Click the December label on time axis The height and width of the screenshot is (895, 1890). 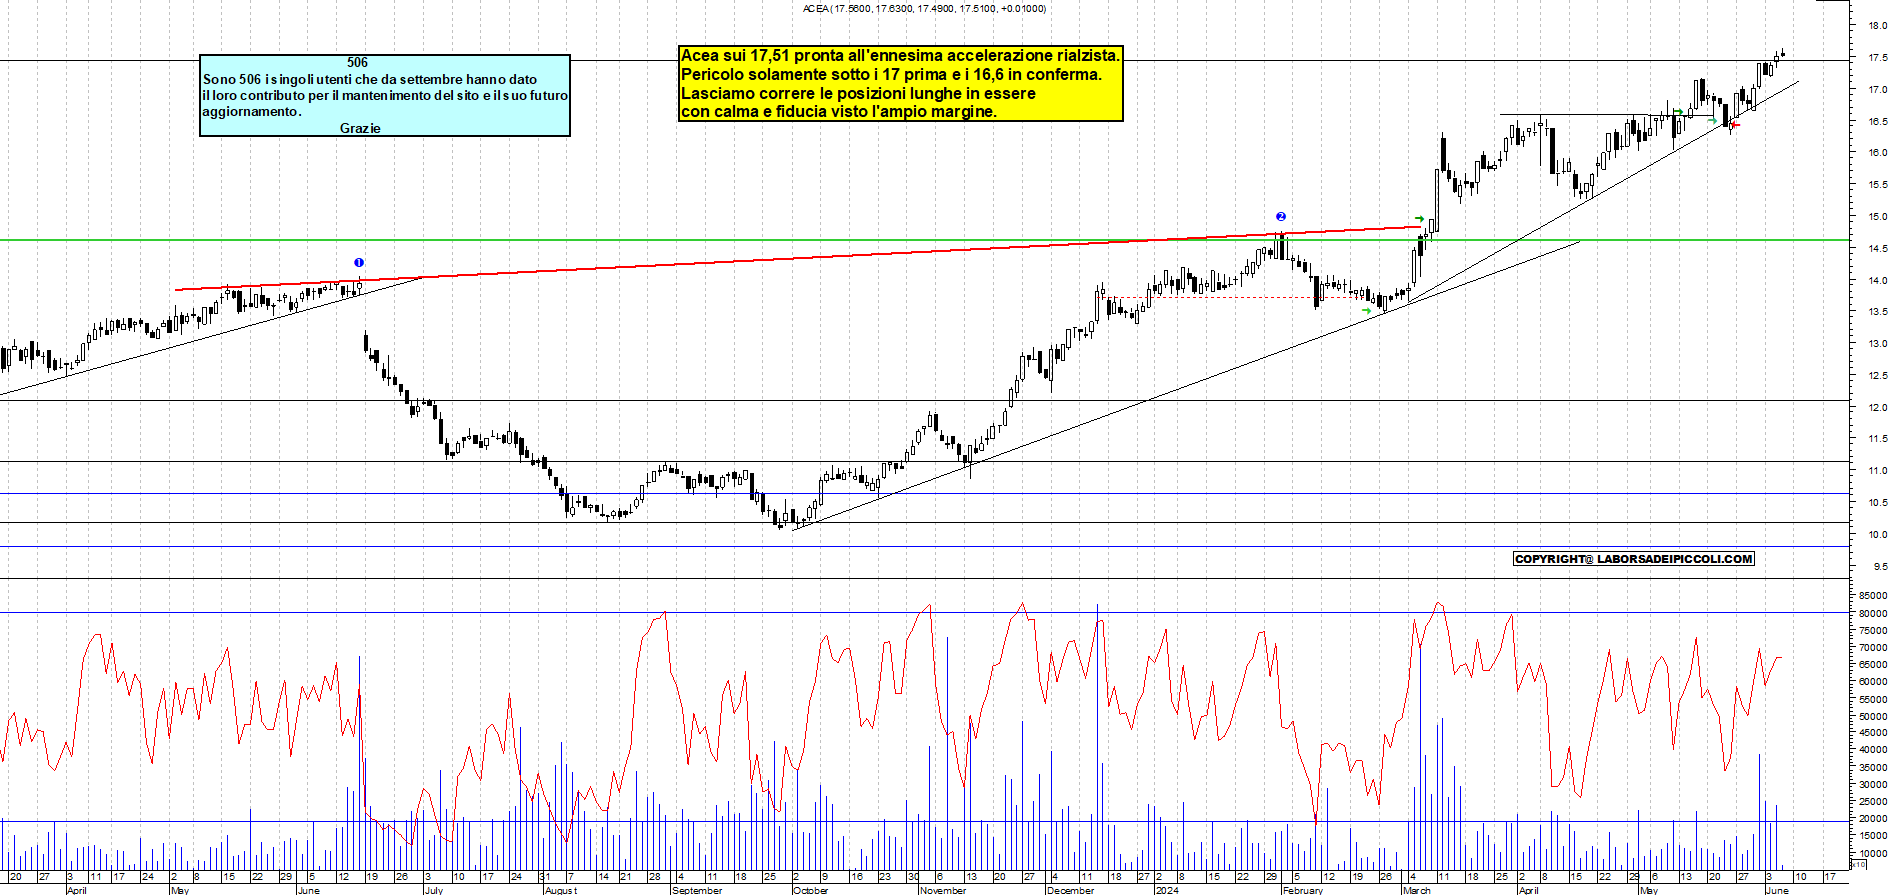pyautogui.click(x=1070, y=890)
